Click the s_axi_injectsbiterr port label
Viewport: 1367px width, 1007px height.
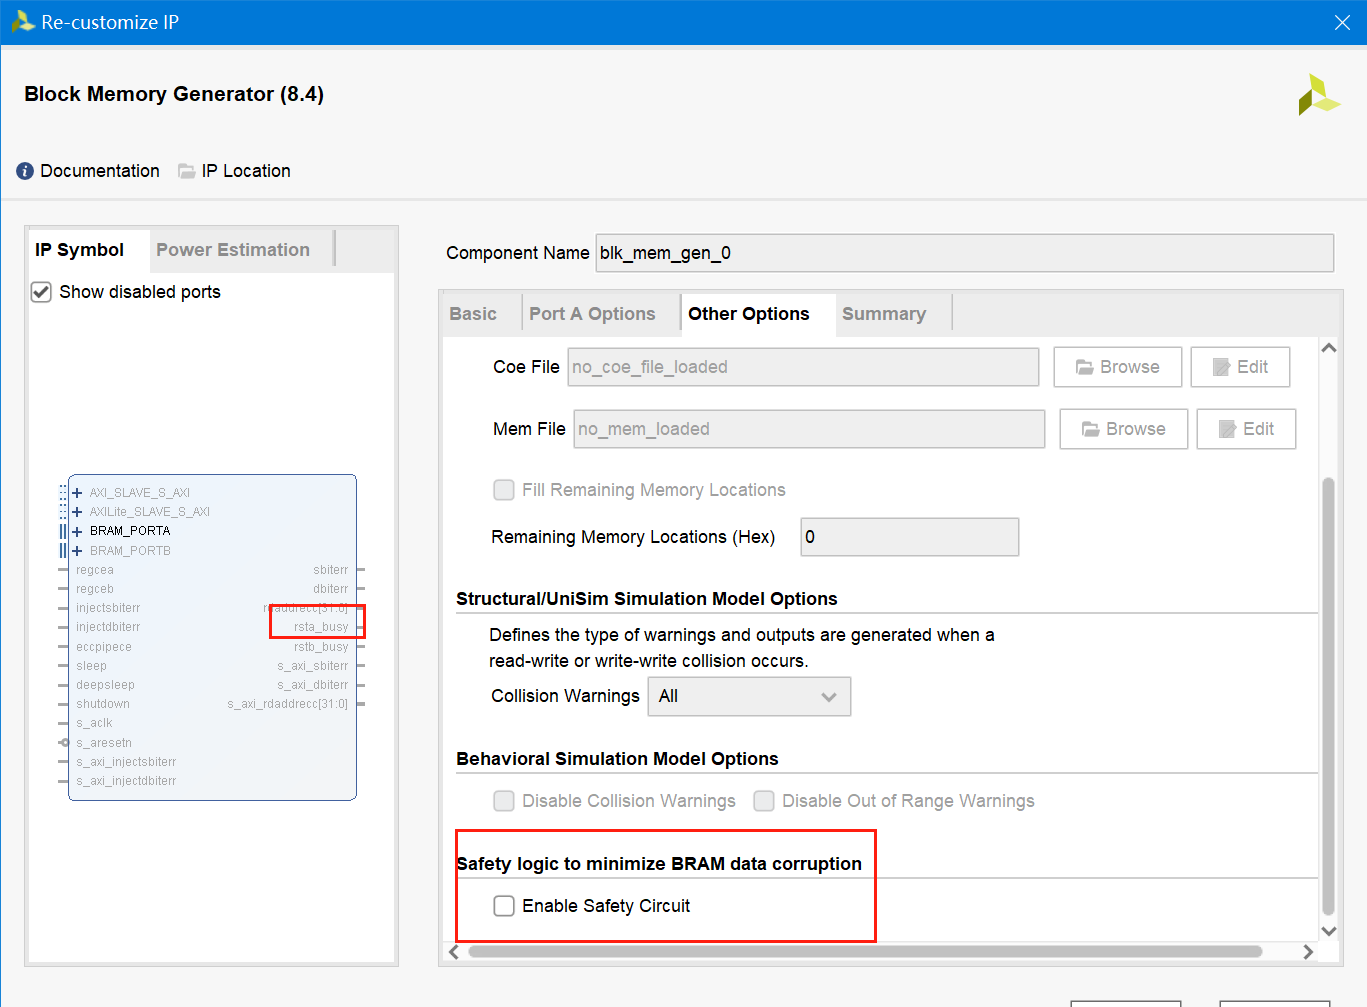pos(126,762)
